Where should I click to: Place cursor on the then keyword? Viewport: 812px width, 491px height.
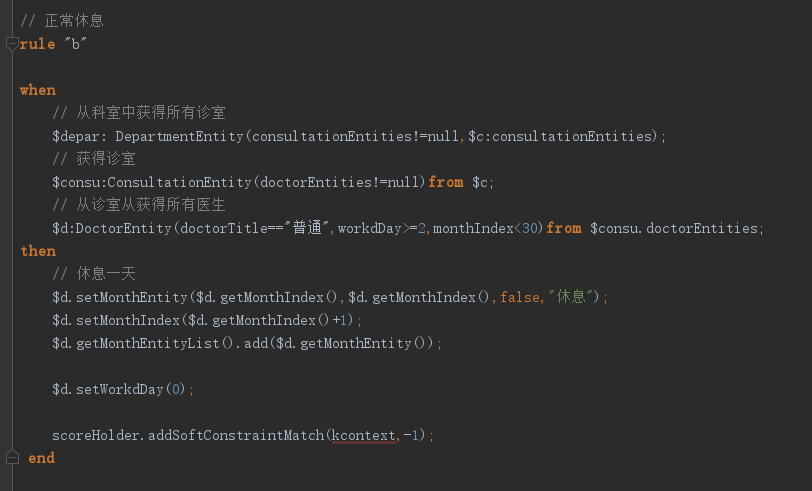(38, 251)
